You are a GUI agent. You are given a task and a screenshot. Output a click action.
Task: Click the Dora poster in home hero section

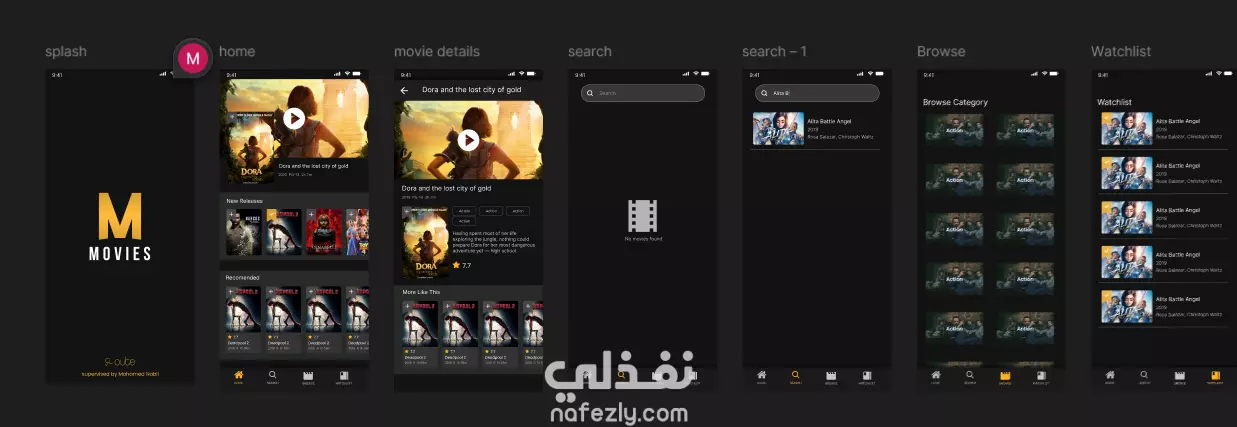[252, 147]
